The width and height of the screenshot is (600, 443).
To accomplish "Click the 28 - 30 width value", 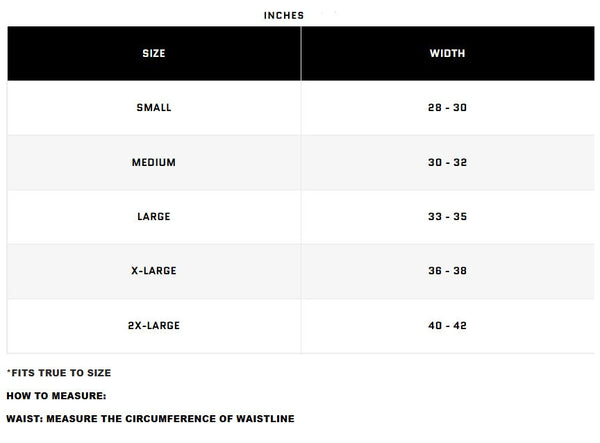I will click(447, 108).
